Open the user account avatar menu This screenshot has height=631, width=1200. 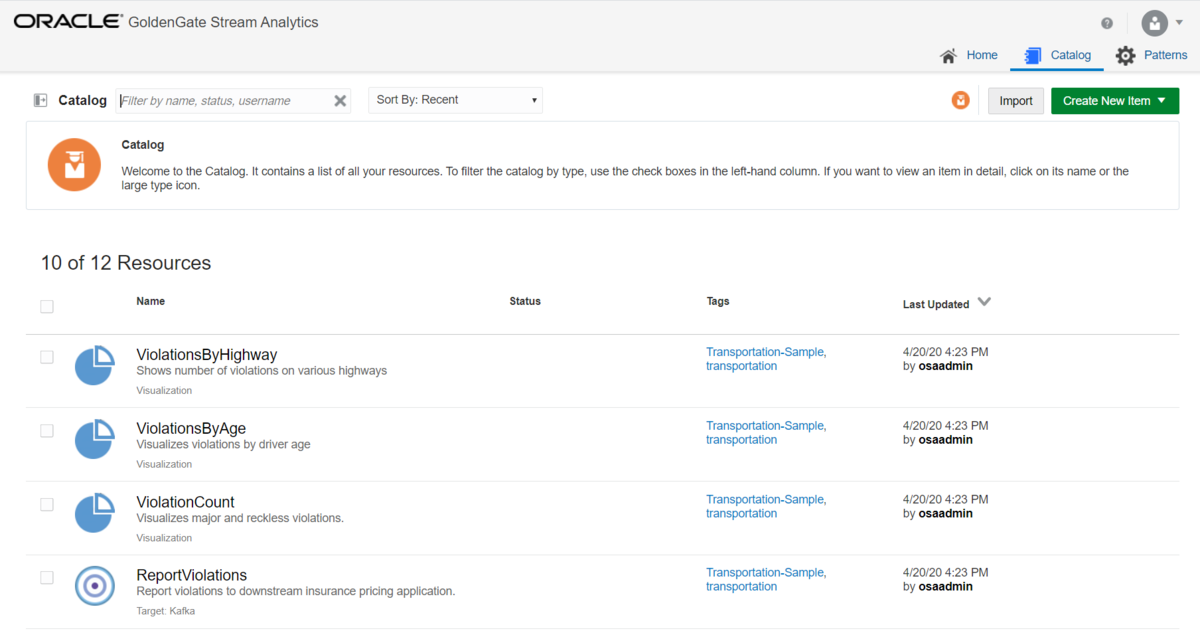(x=1155, y=23)
